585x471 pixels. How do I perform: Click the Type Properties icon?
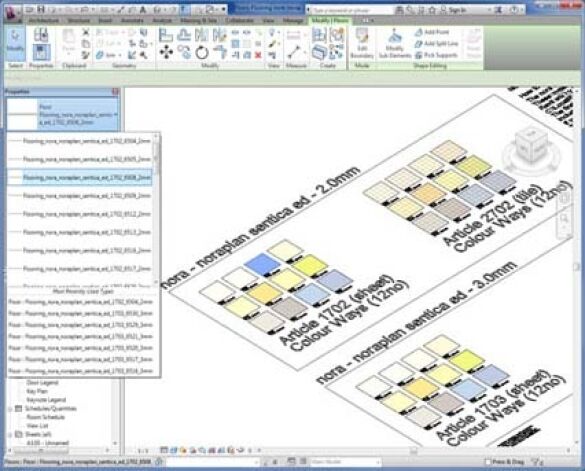pos(41,35)
